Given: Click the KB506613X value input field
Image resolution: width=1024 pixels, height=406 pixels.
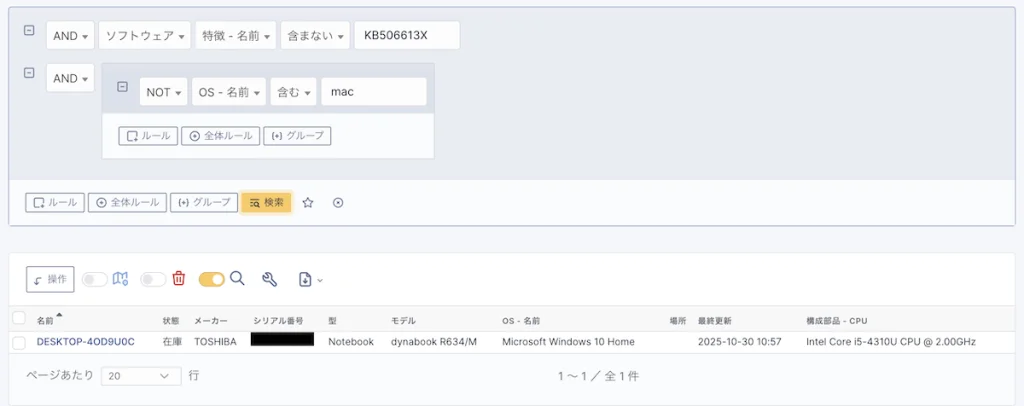Looking at the screenshot, I should [407, 36].
